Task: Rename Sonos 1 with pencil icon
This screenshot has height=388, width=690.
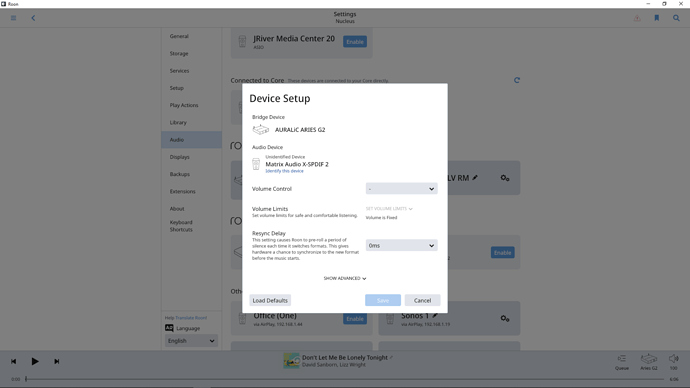Action: point(435,315)
